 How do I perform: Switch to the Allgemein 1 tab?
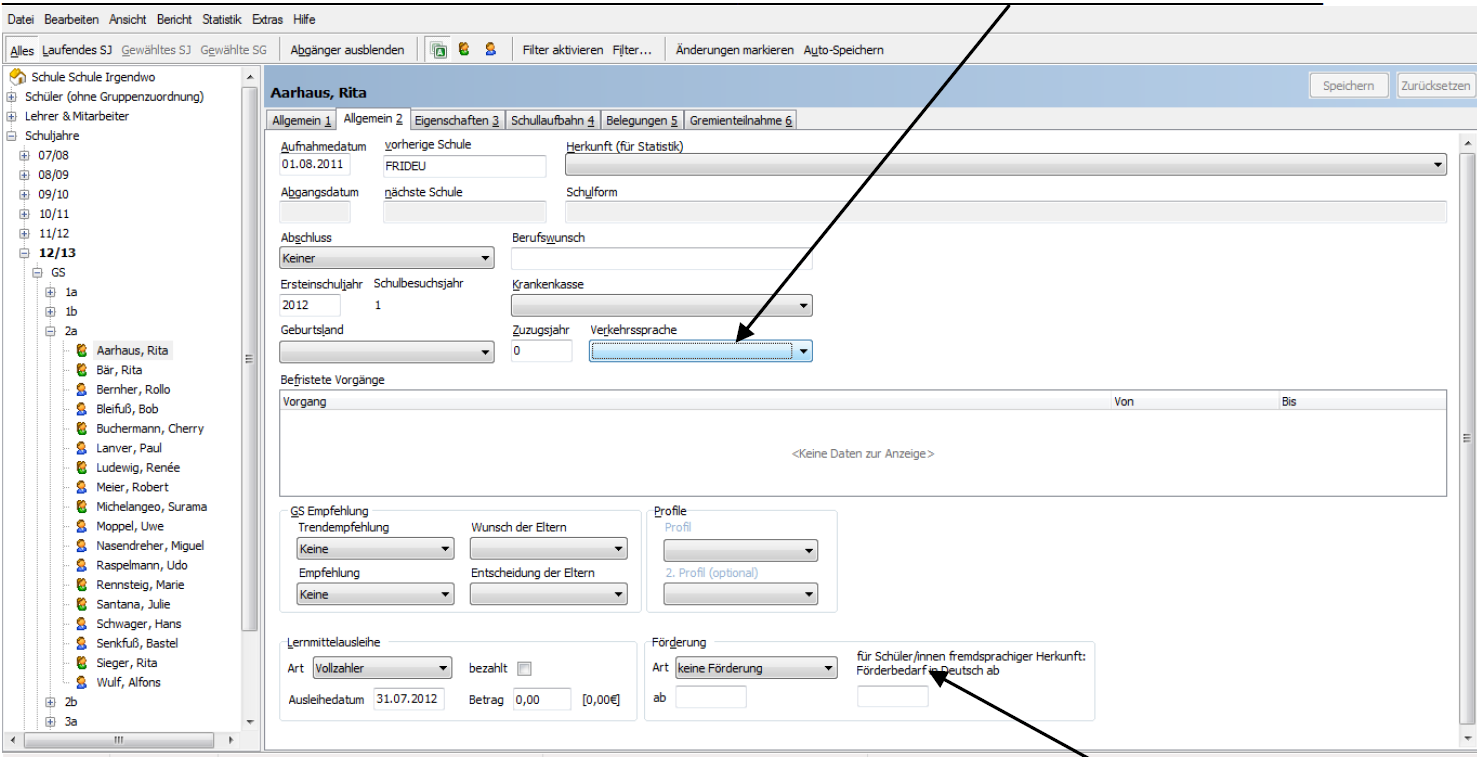coord(302,120)
